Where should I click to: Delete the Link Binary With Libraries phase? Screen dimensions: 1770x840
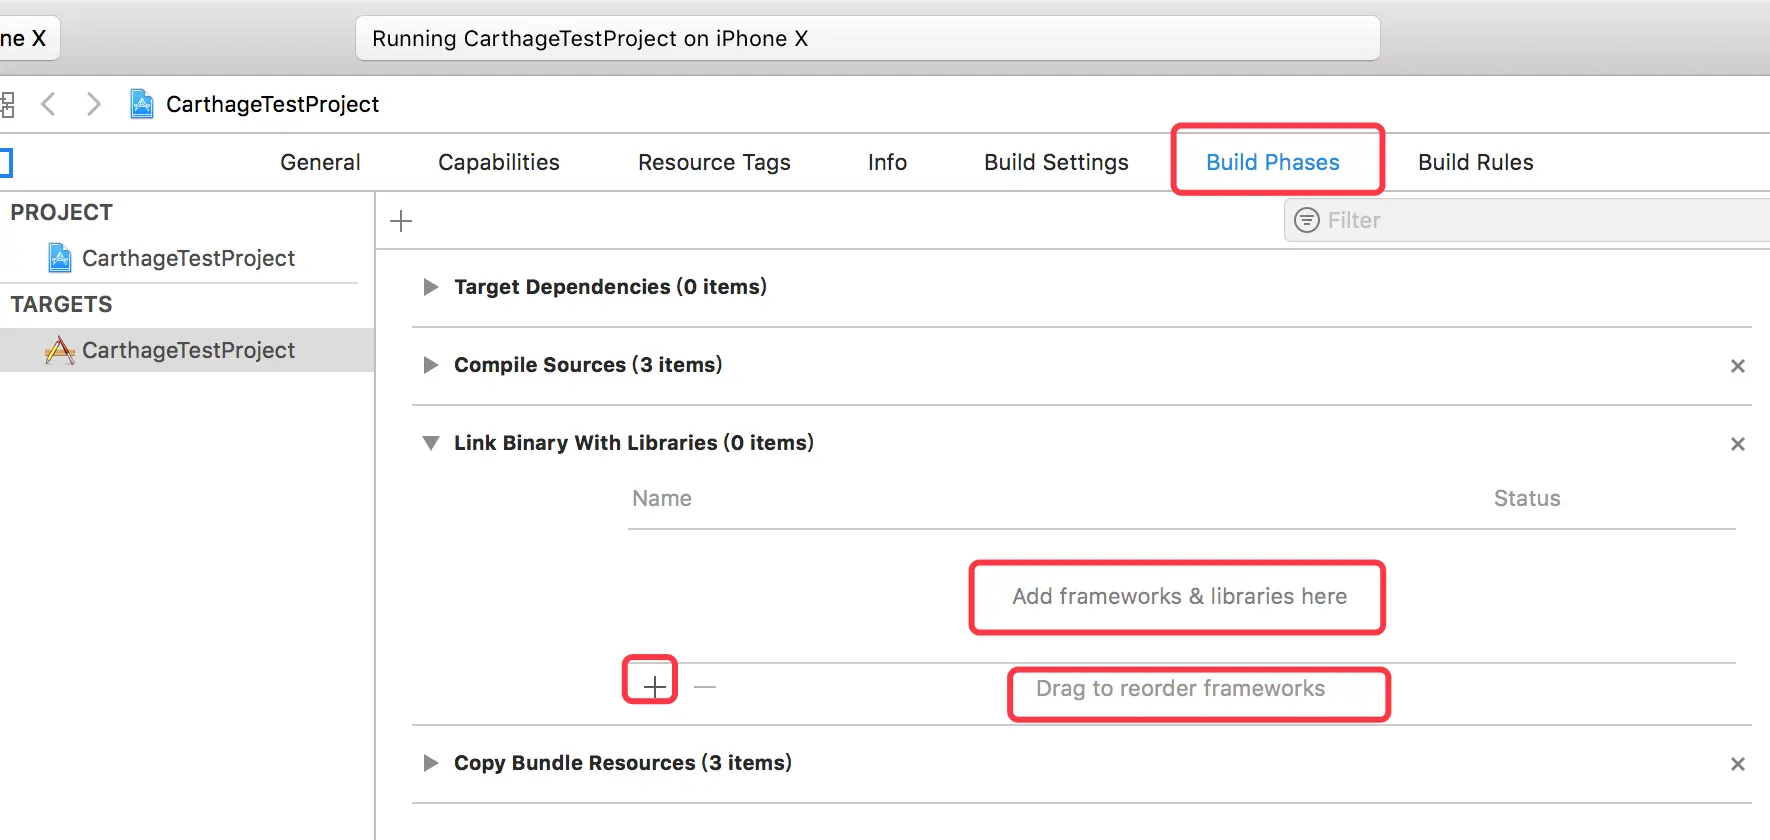coord(1738,444)
